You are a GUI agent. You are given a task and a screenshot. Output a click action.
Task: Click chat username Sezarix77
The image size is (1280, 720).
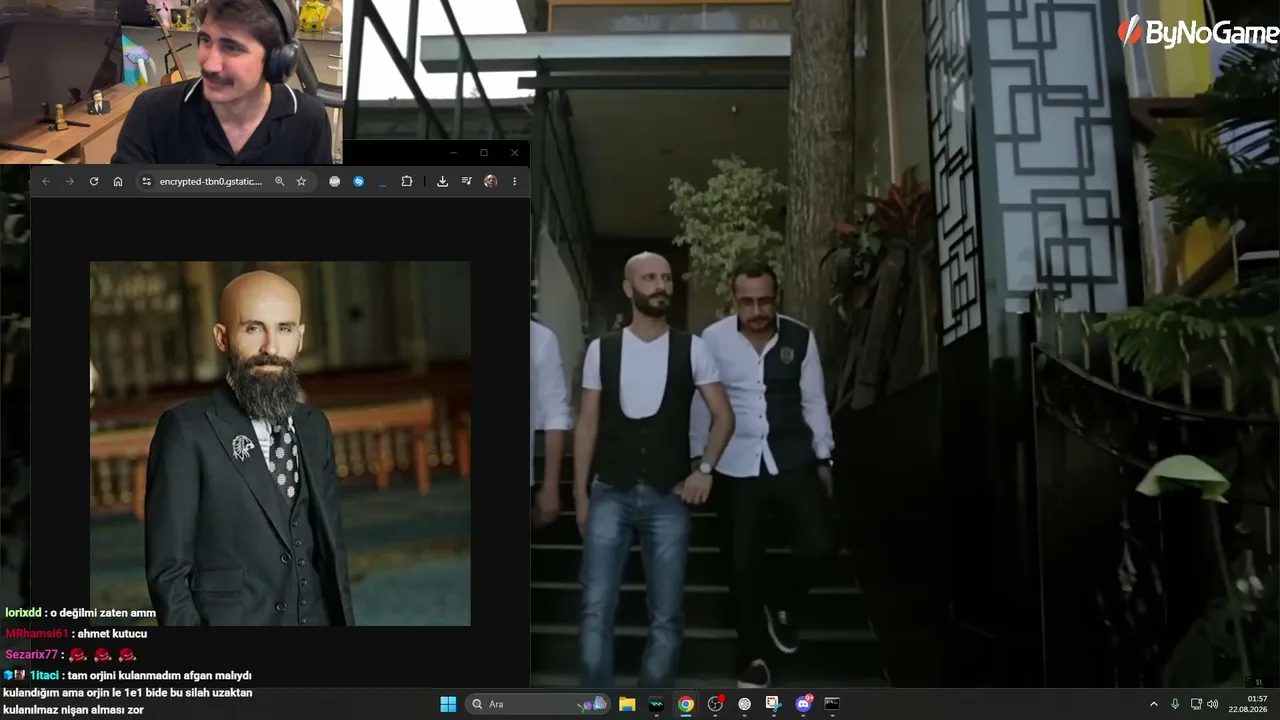coord(32,655)
